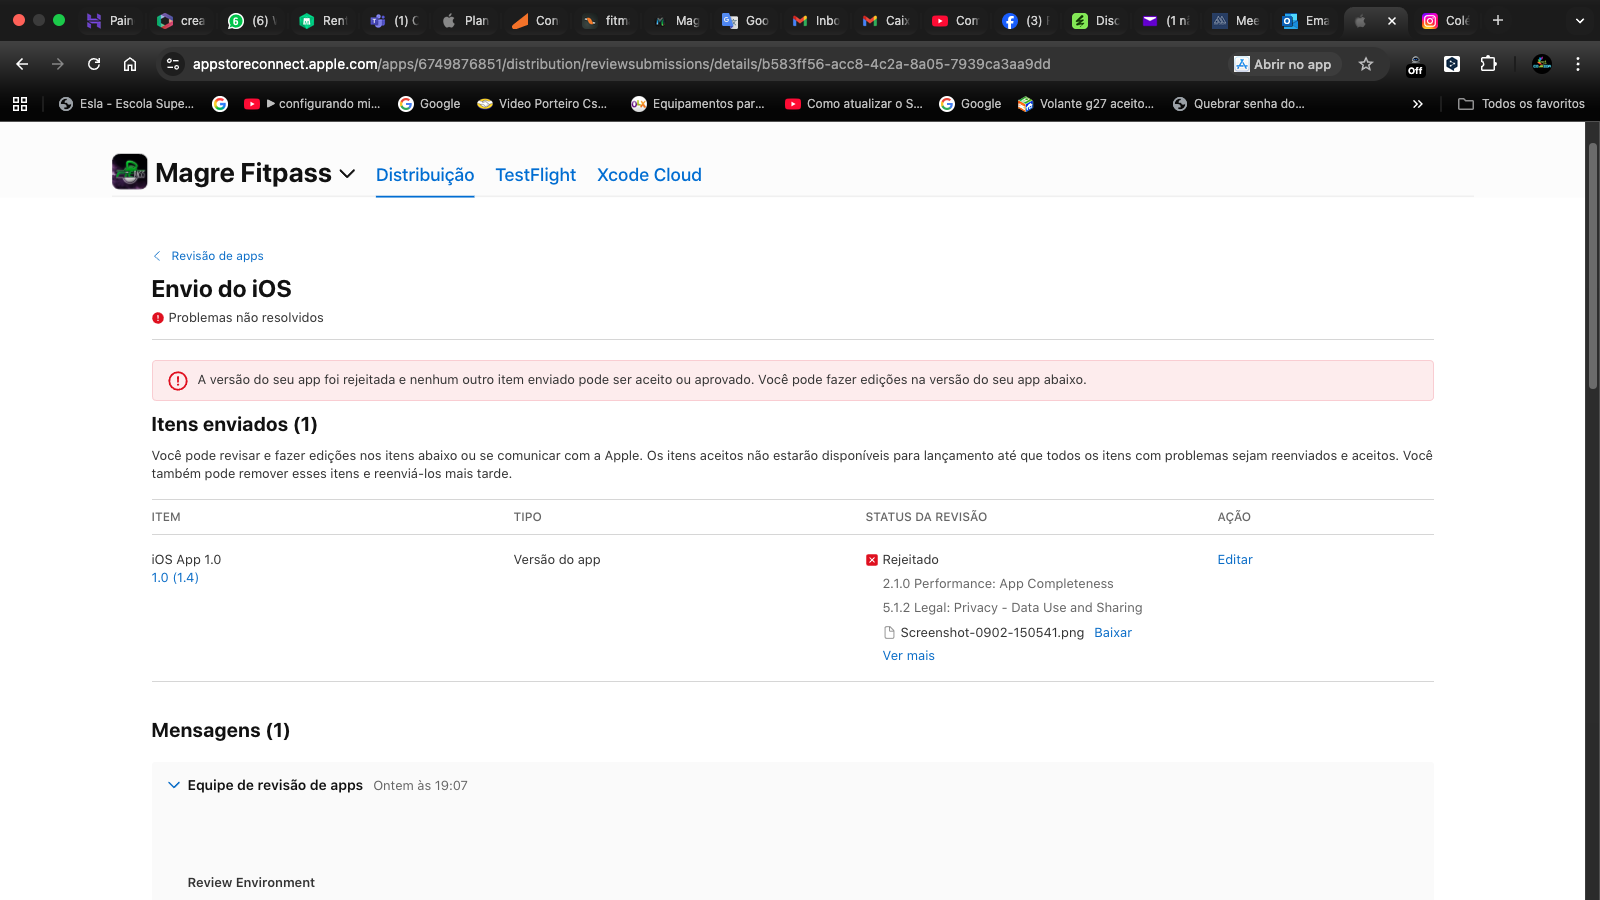Switch to the Disc browser tab

click(1096, 21)
